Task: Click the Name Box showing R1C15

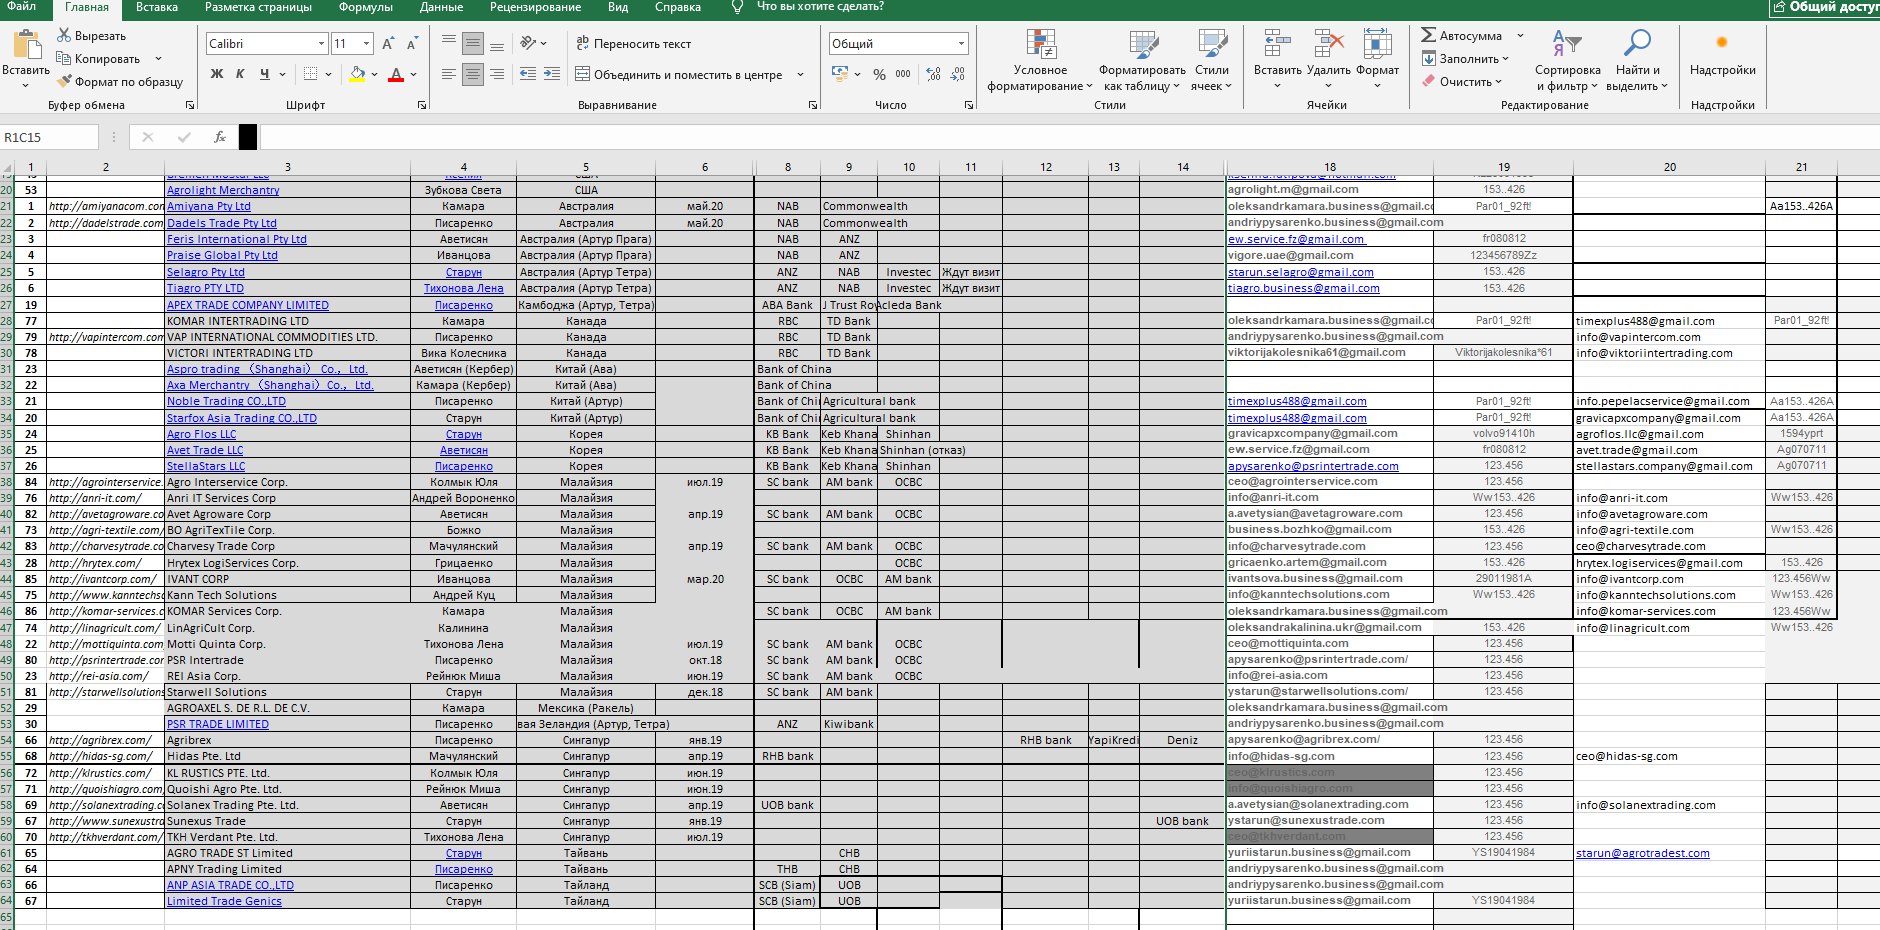Action: 50,137
